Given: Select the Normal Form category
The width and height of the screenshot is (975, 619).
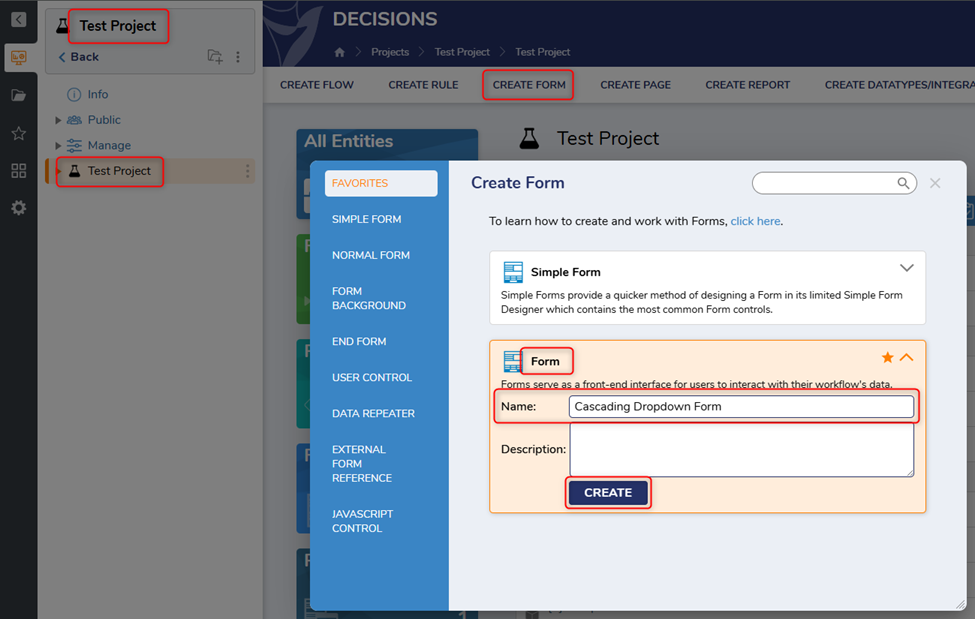Looking at the screenshot, I should coord(371,255).
